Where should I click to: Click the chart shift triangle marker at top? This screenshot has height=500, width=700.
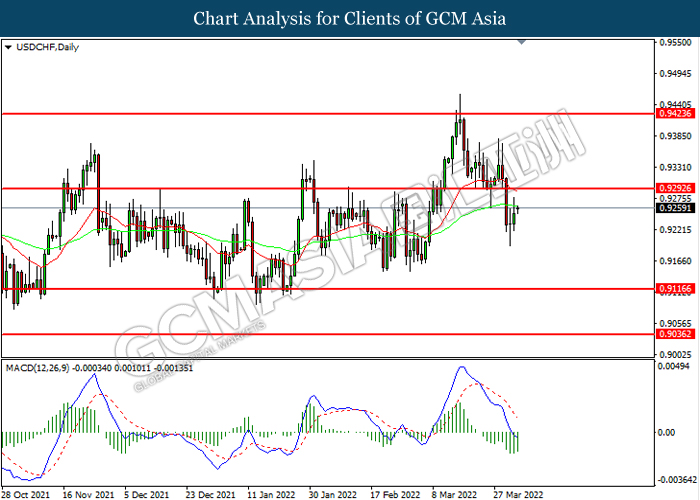click(521, 42)
